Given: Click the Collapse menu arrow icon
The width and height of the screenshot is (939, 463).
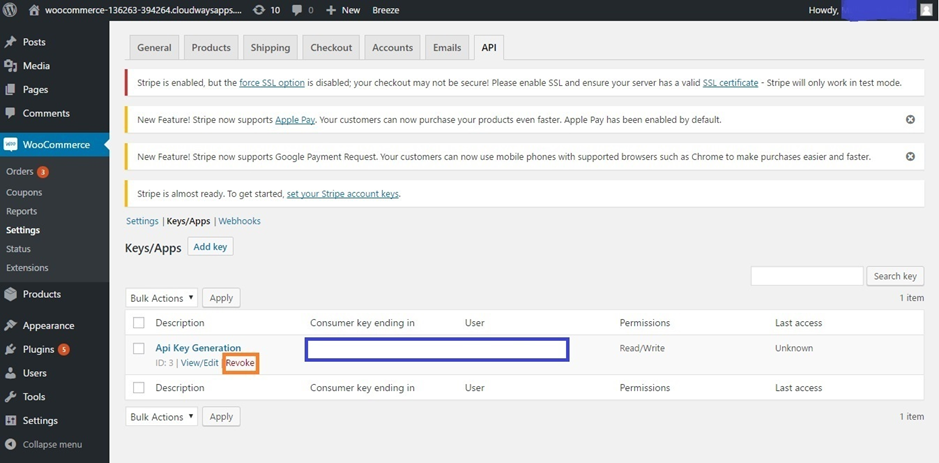Looking at the screenshot, I should tap(10, 444).
